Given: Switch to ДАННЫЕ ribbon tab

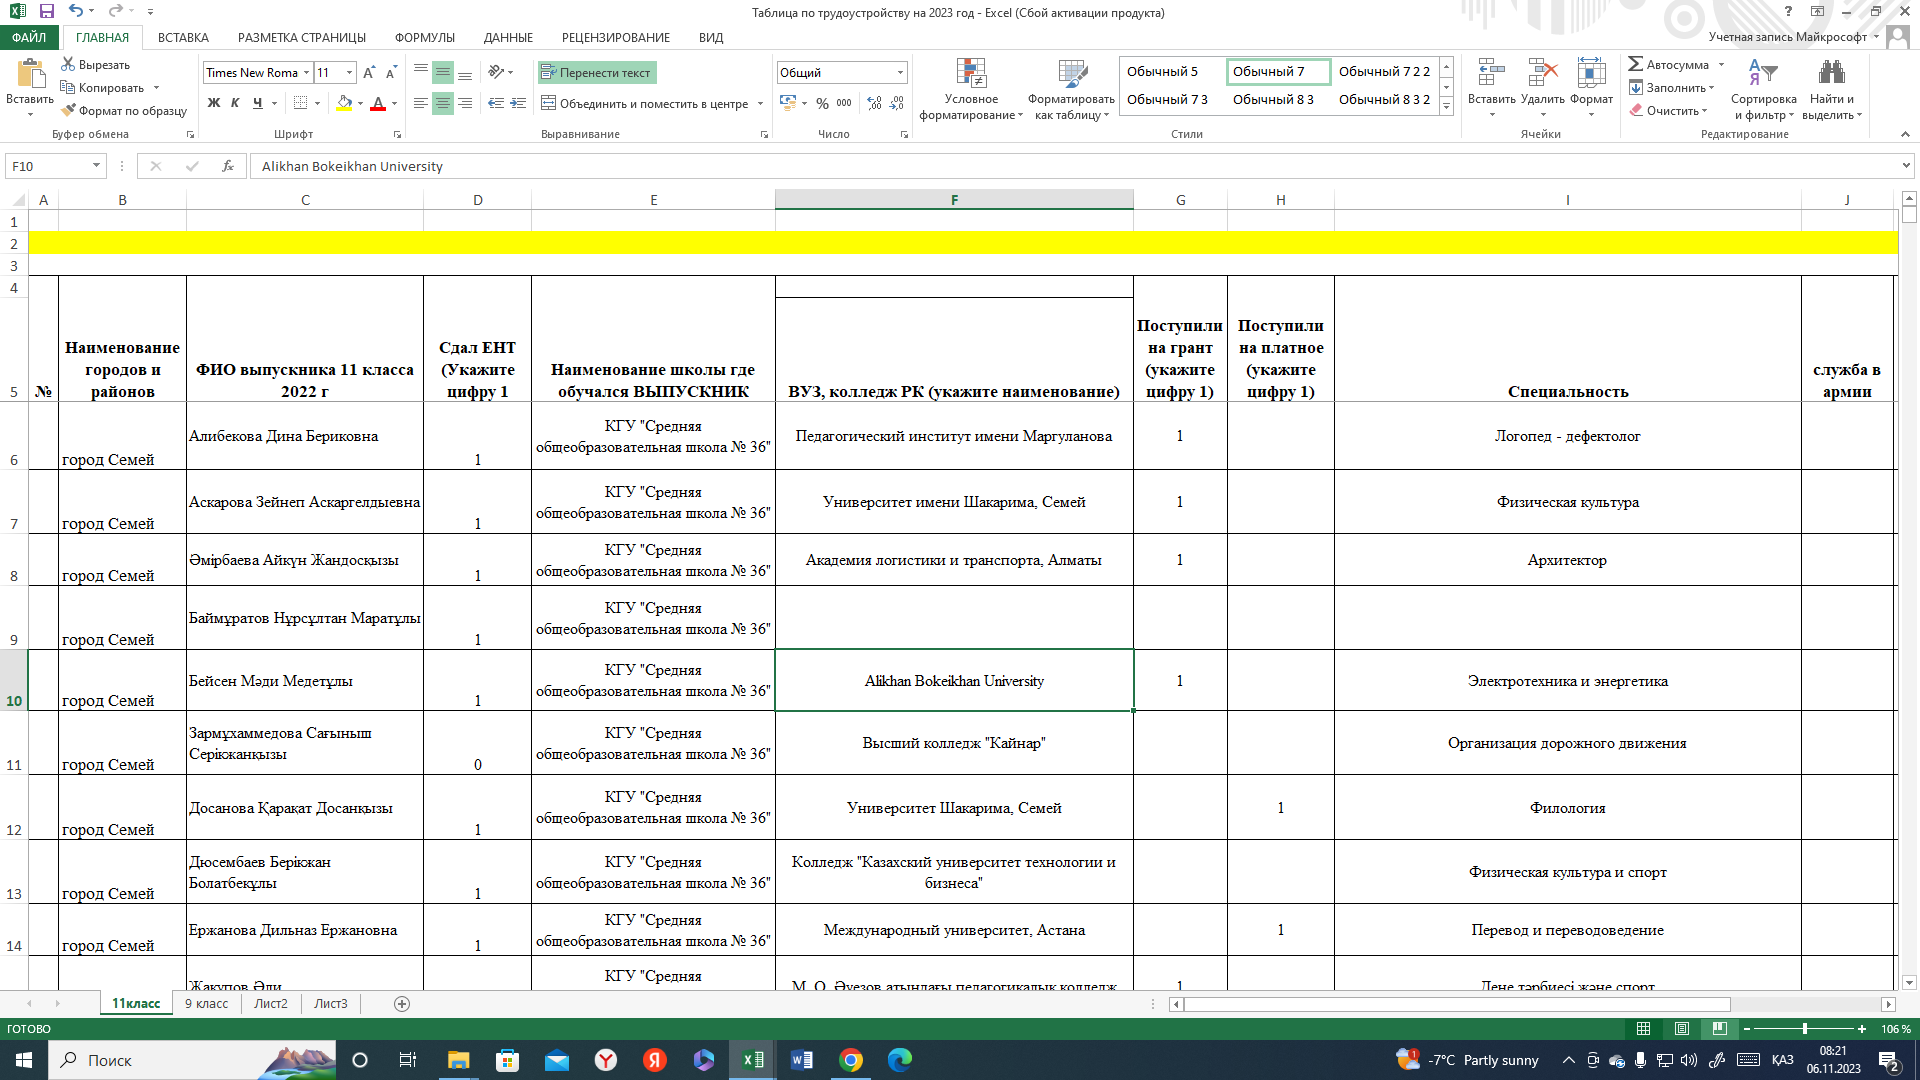Looking at the screenshot, I should click(508, 38).
